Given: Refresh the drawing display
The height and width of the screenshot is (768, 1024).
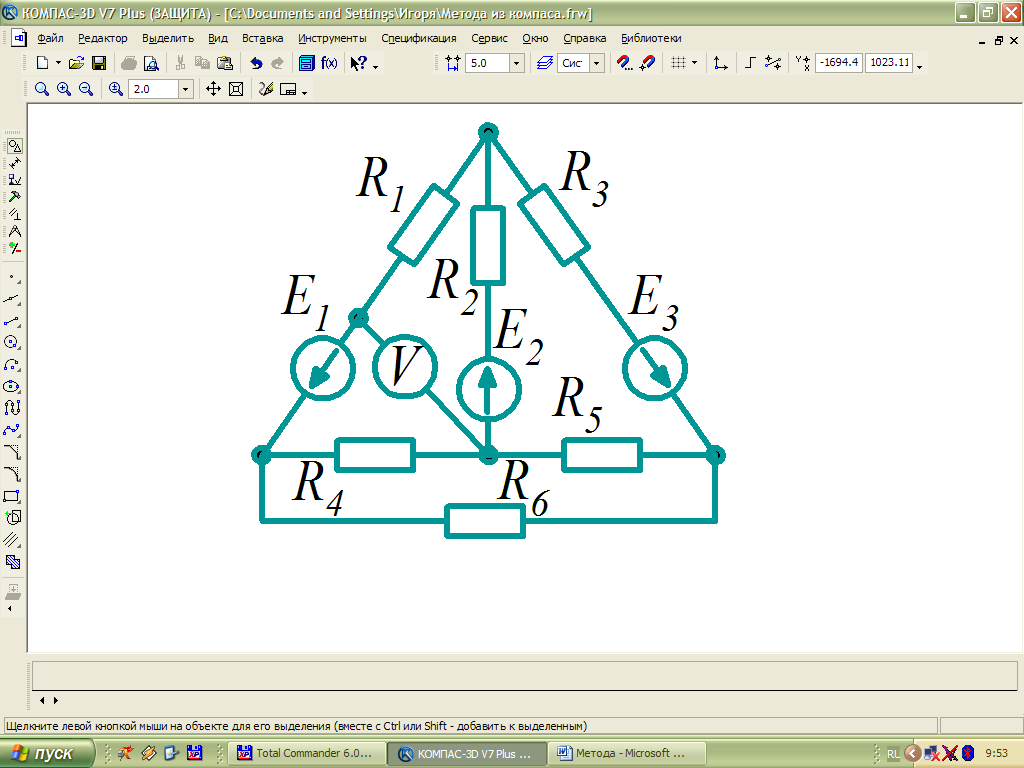Looking at the screenshot, I should [x=266, y=89].
